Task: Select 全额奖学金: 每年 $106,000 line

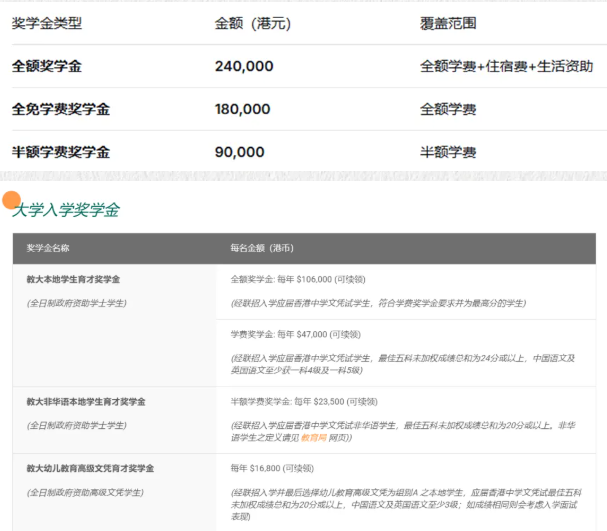Action: [x=298, y=279]
